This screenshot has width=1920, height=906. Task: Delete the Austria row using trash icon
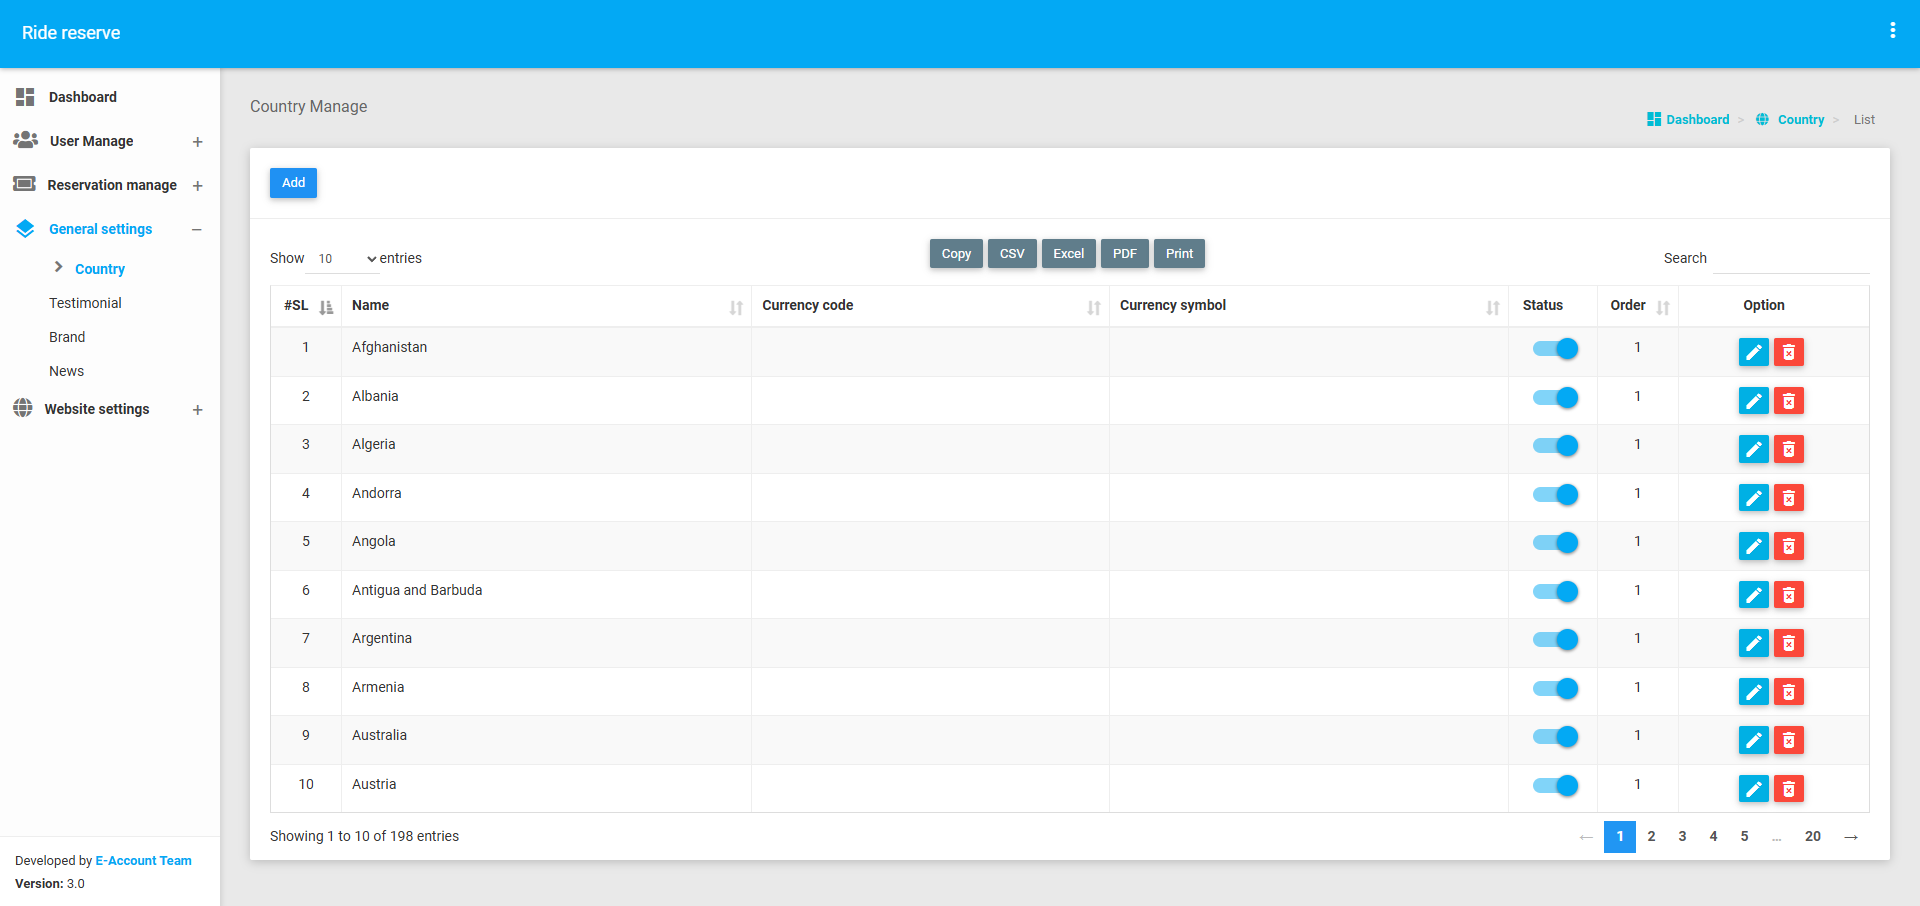tap(1788, 789)
